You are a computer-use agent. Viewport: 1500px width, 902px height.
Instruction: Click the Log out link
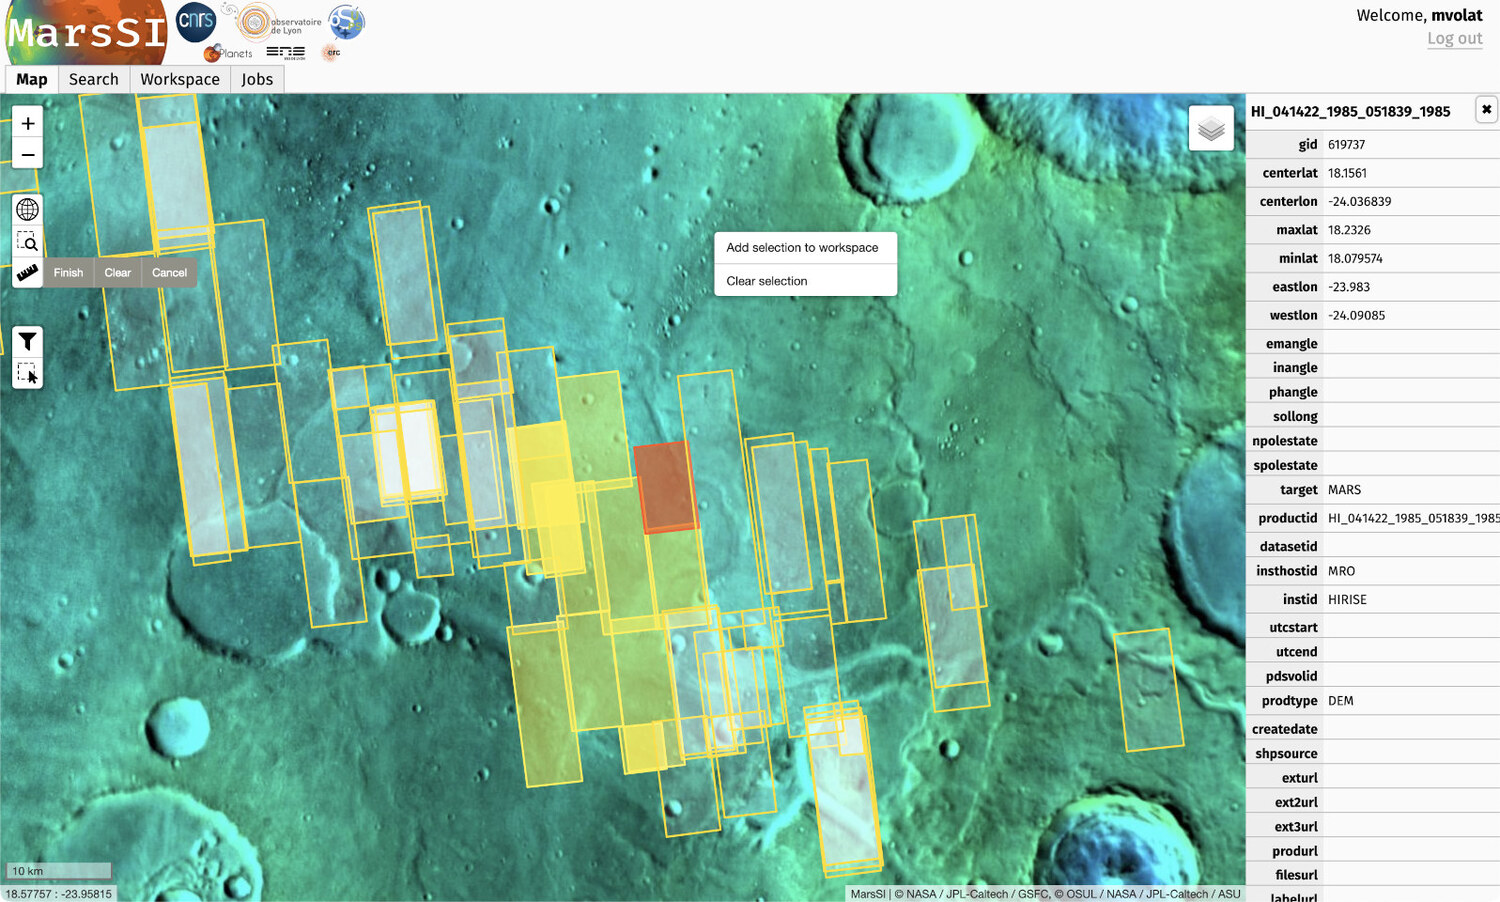pos(1454,39)
